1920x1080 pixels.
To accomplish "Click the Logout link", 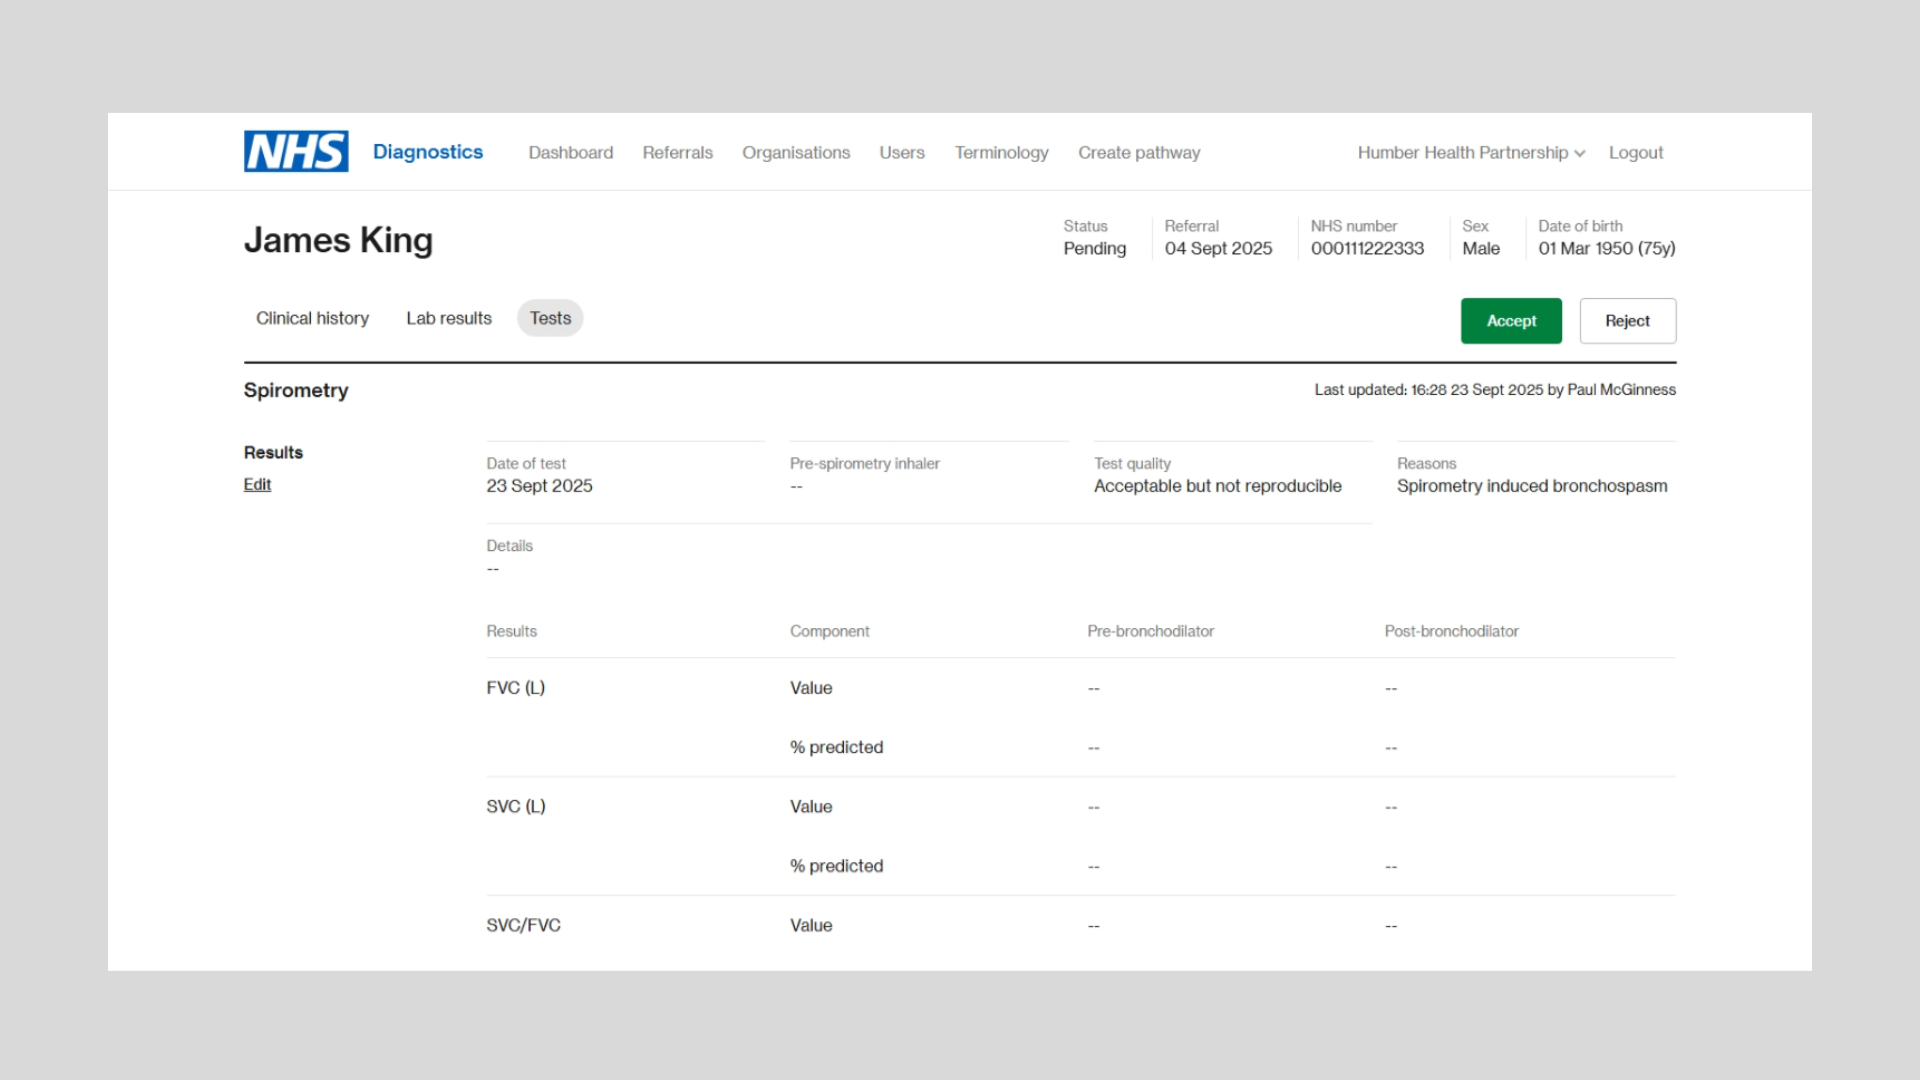I will point(1635,152).
